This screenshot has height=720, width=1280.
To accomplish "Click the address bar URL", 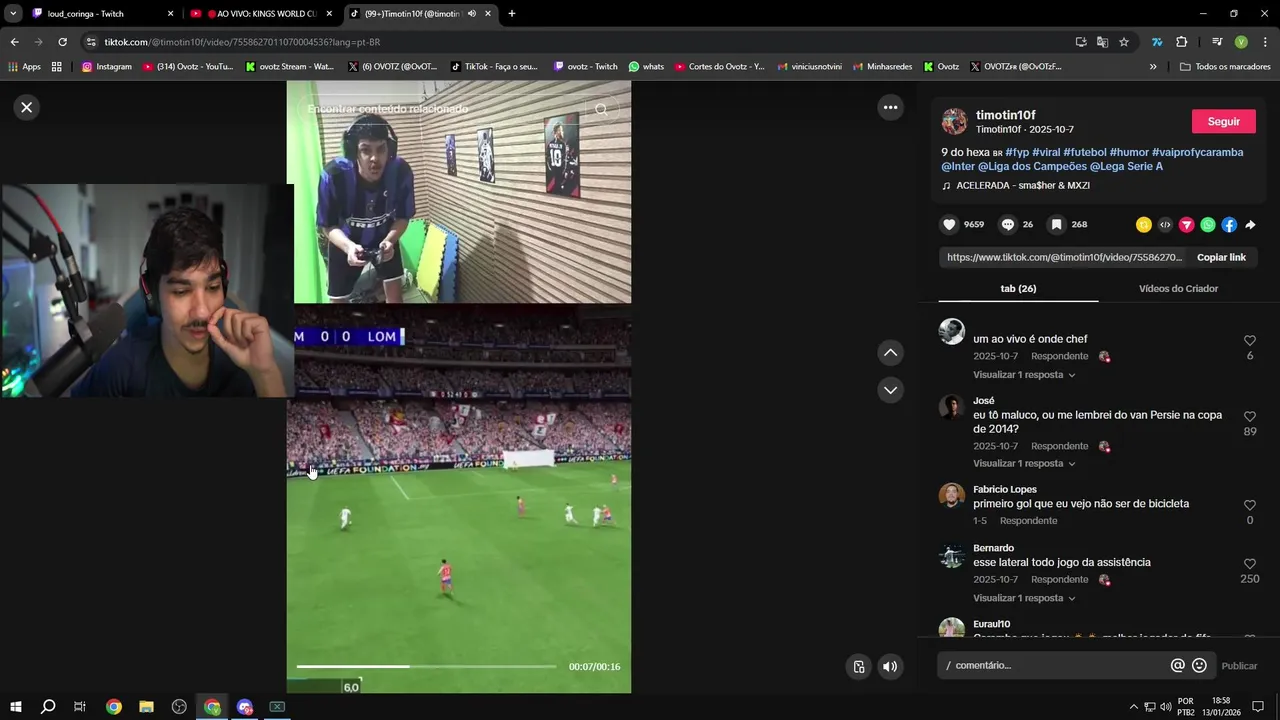I will pyautogui.click(x=242, y=42).
